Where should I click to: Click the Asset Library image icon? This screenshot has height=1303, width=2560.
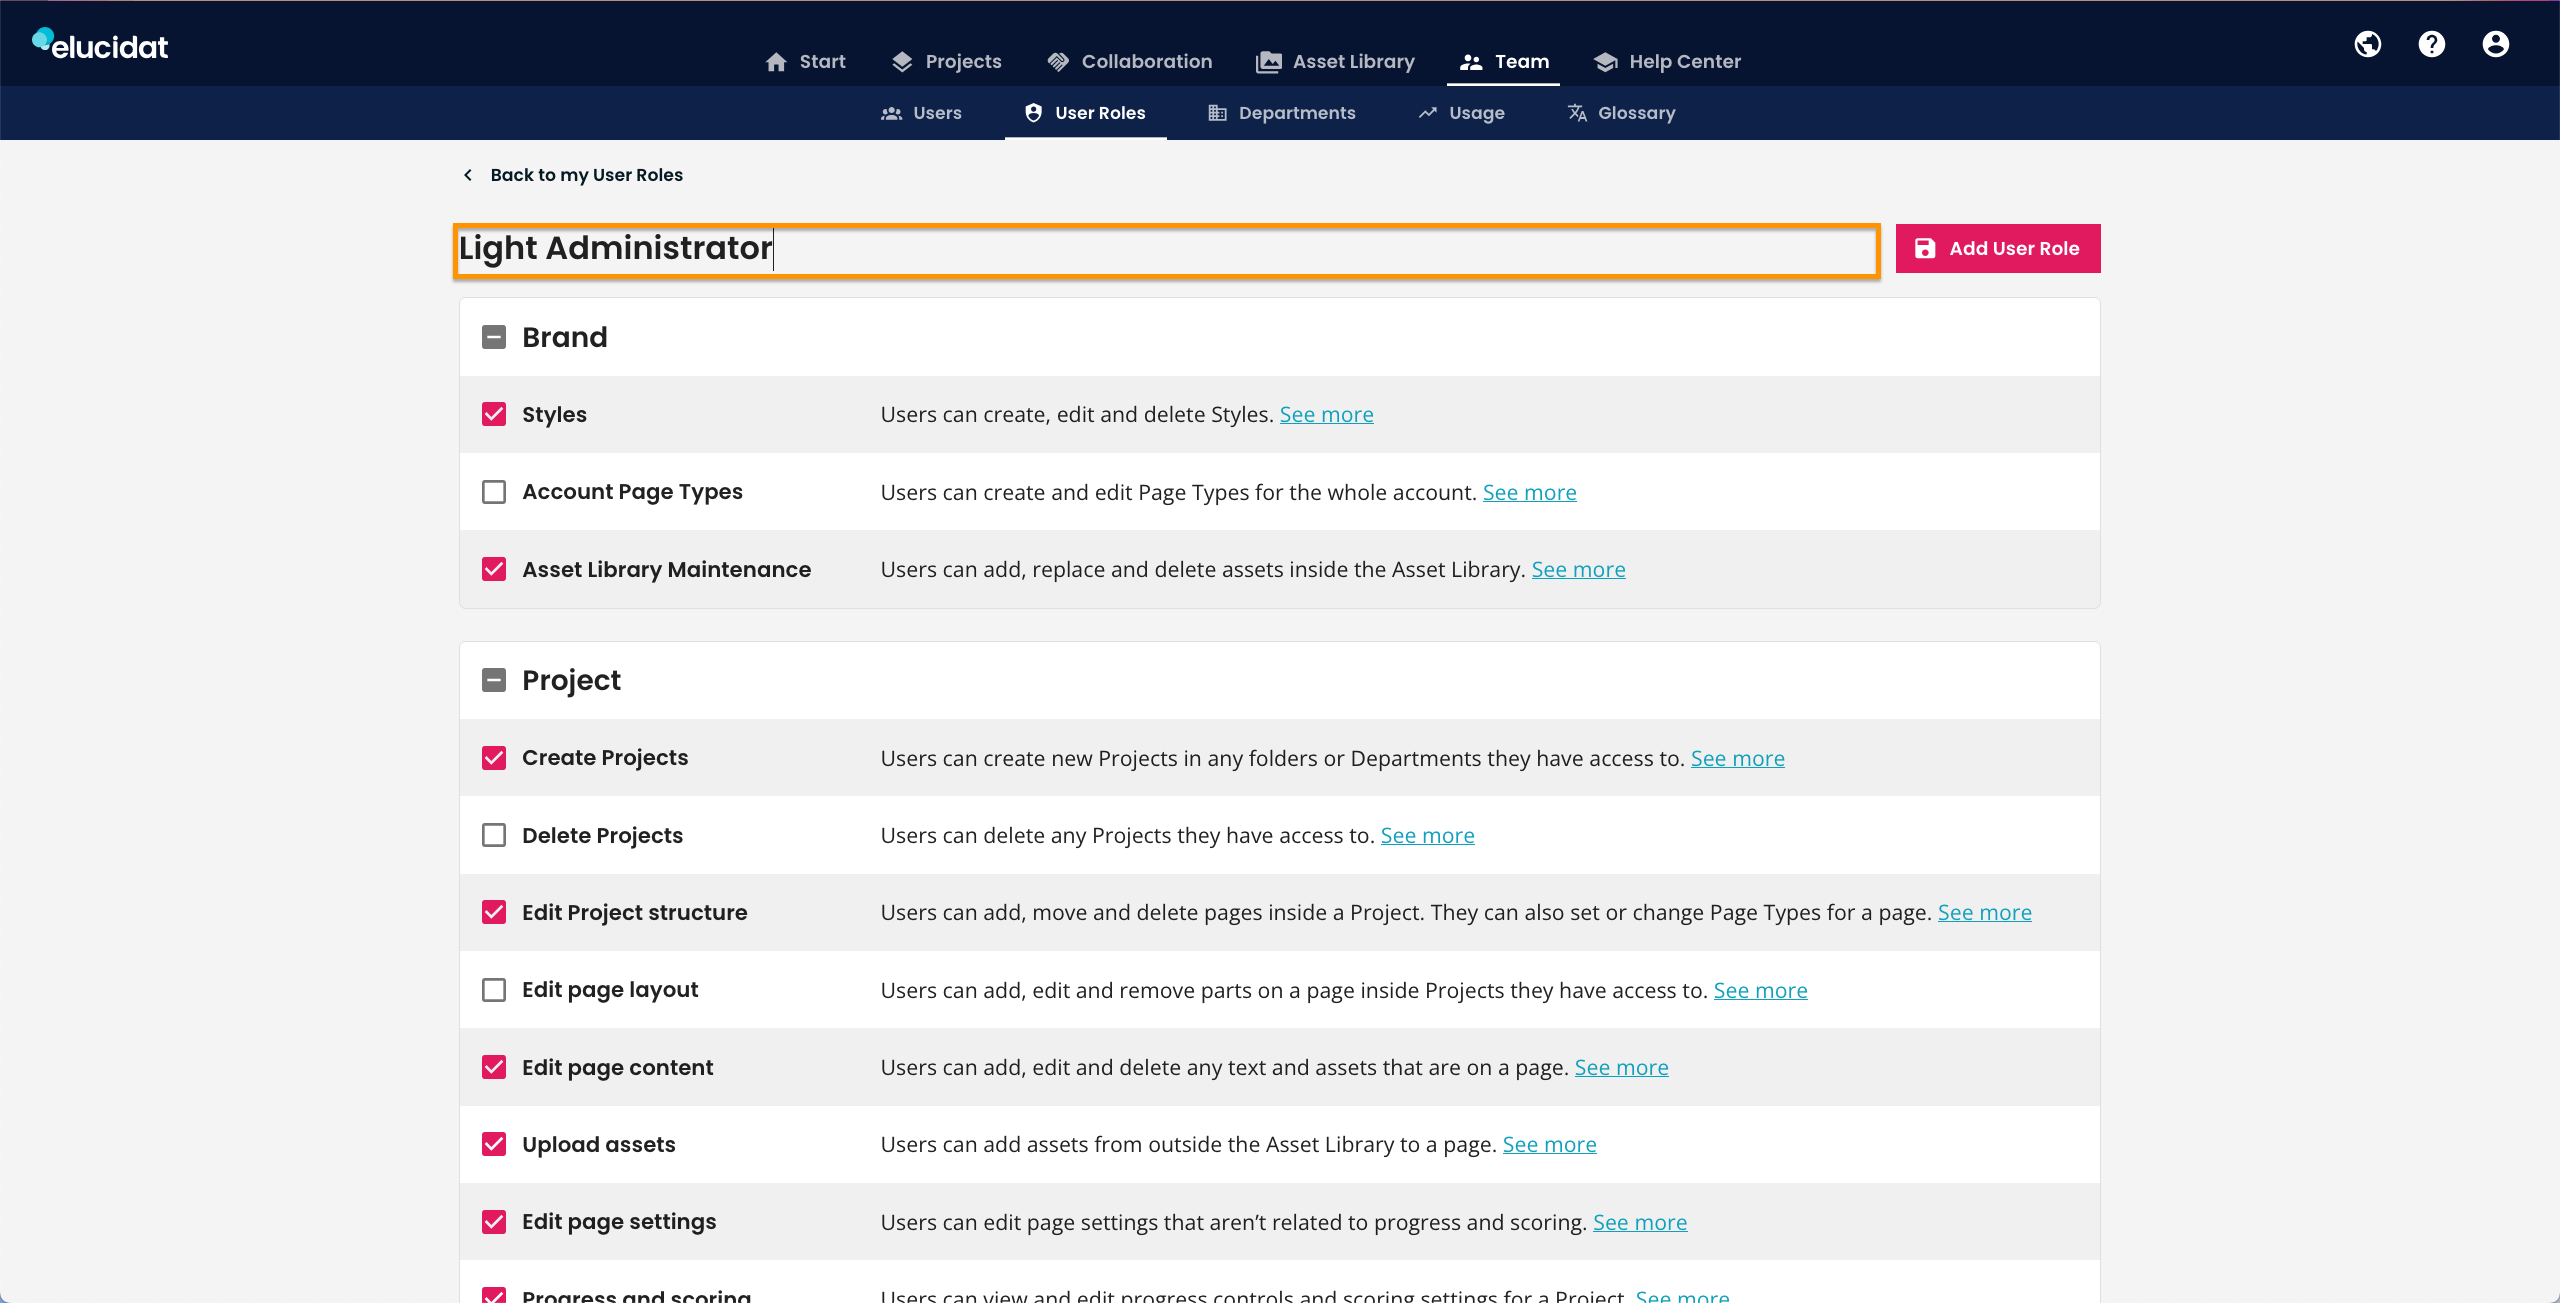(x=1268, y=62)
